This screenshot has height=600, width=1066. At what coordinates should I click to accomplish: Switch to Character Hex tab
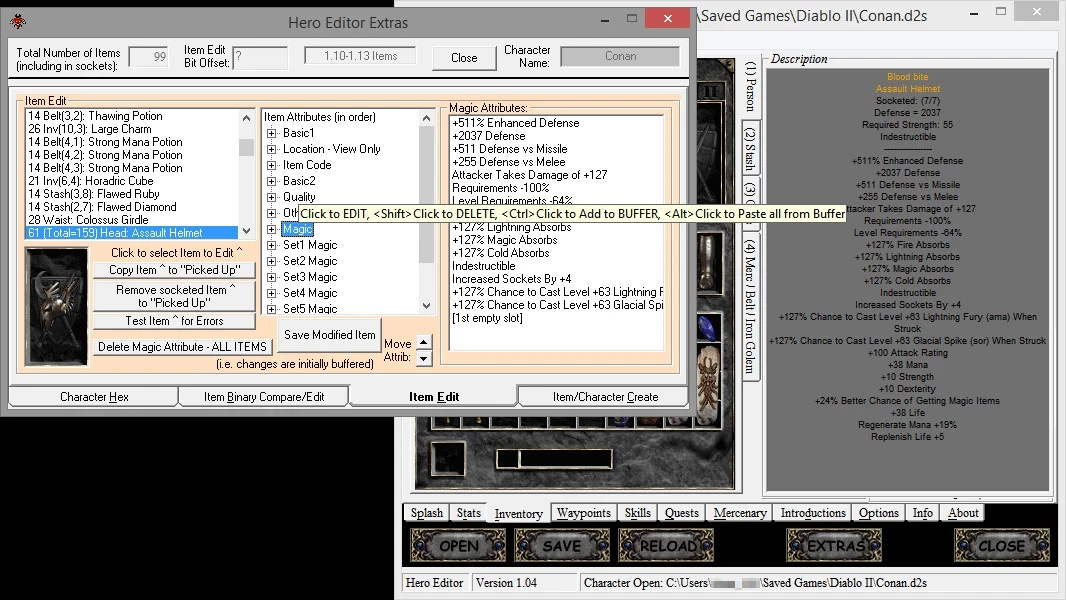point(94,397)
